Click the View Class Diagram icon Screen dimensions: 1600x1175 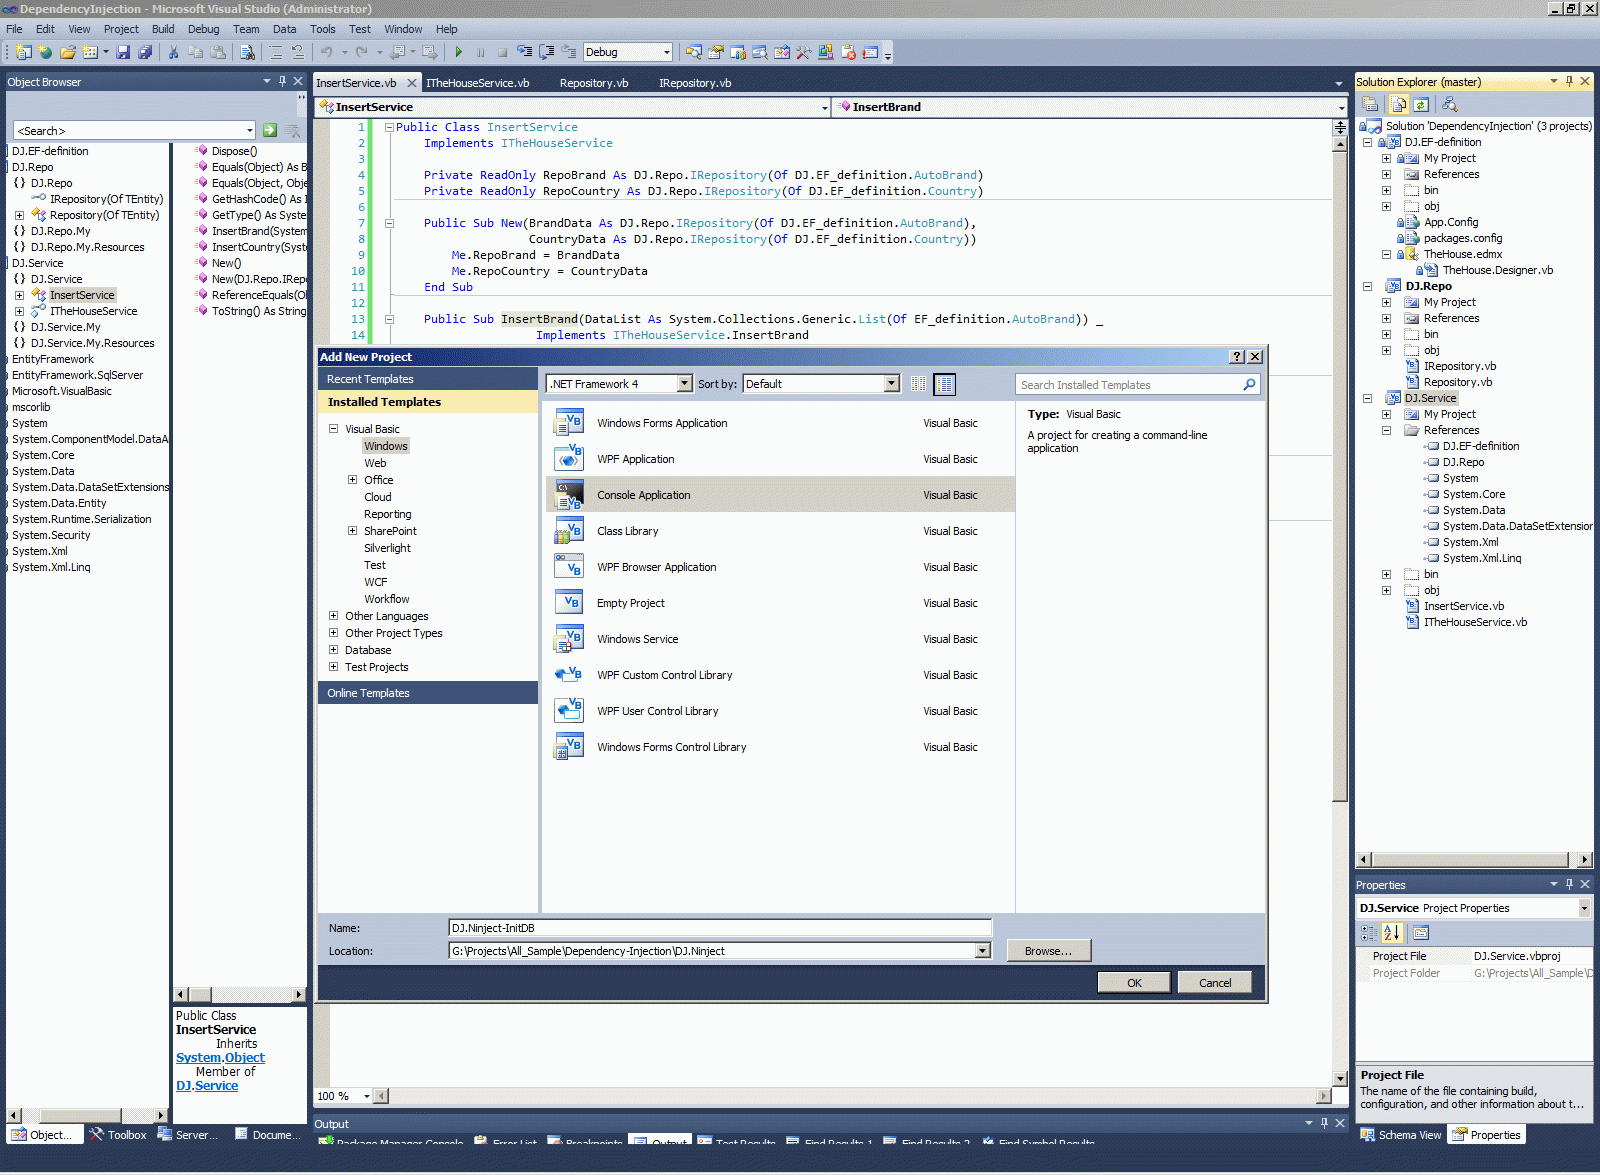(x=1449, y=104)
